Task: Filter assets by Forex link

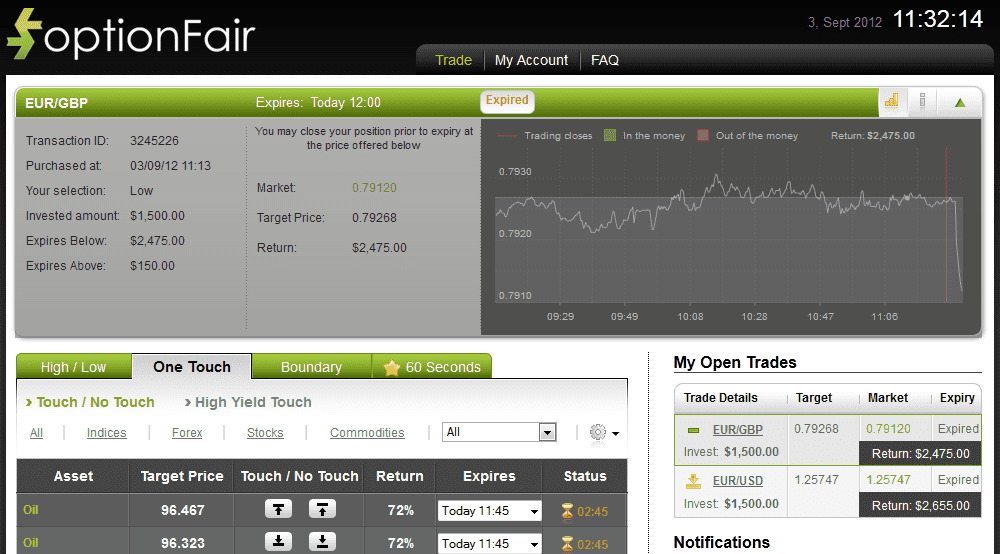Action: 187,433
